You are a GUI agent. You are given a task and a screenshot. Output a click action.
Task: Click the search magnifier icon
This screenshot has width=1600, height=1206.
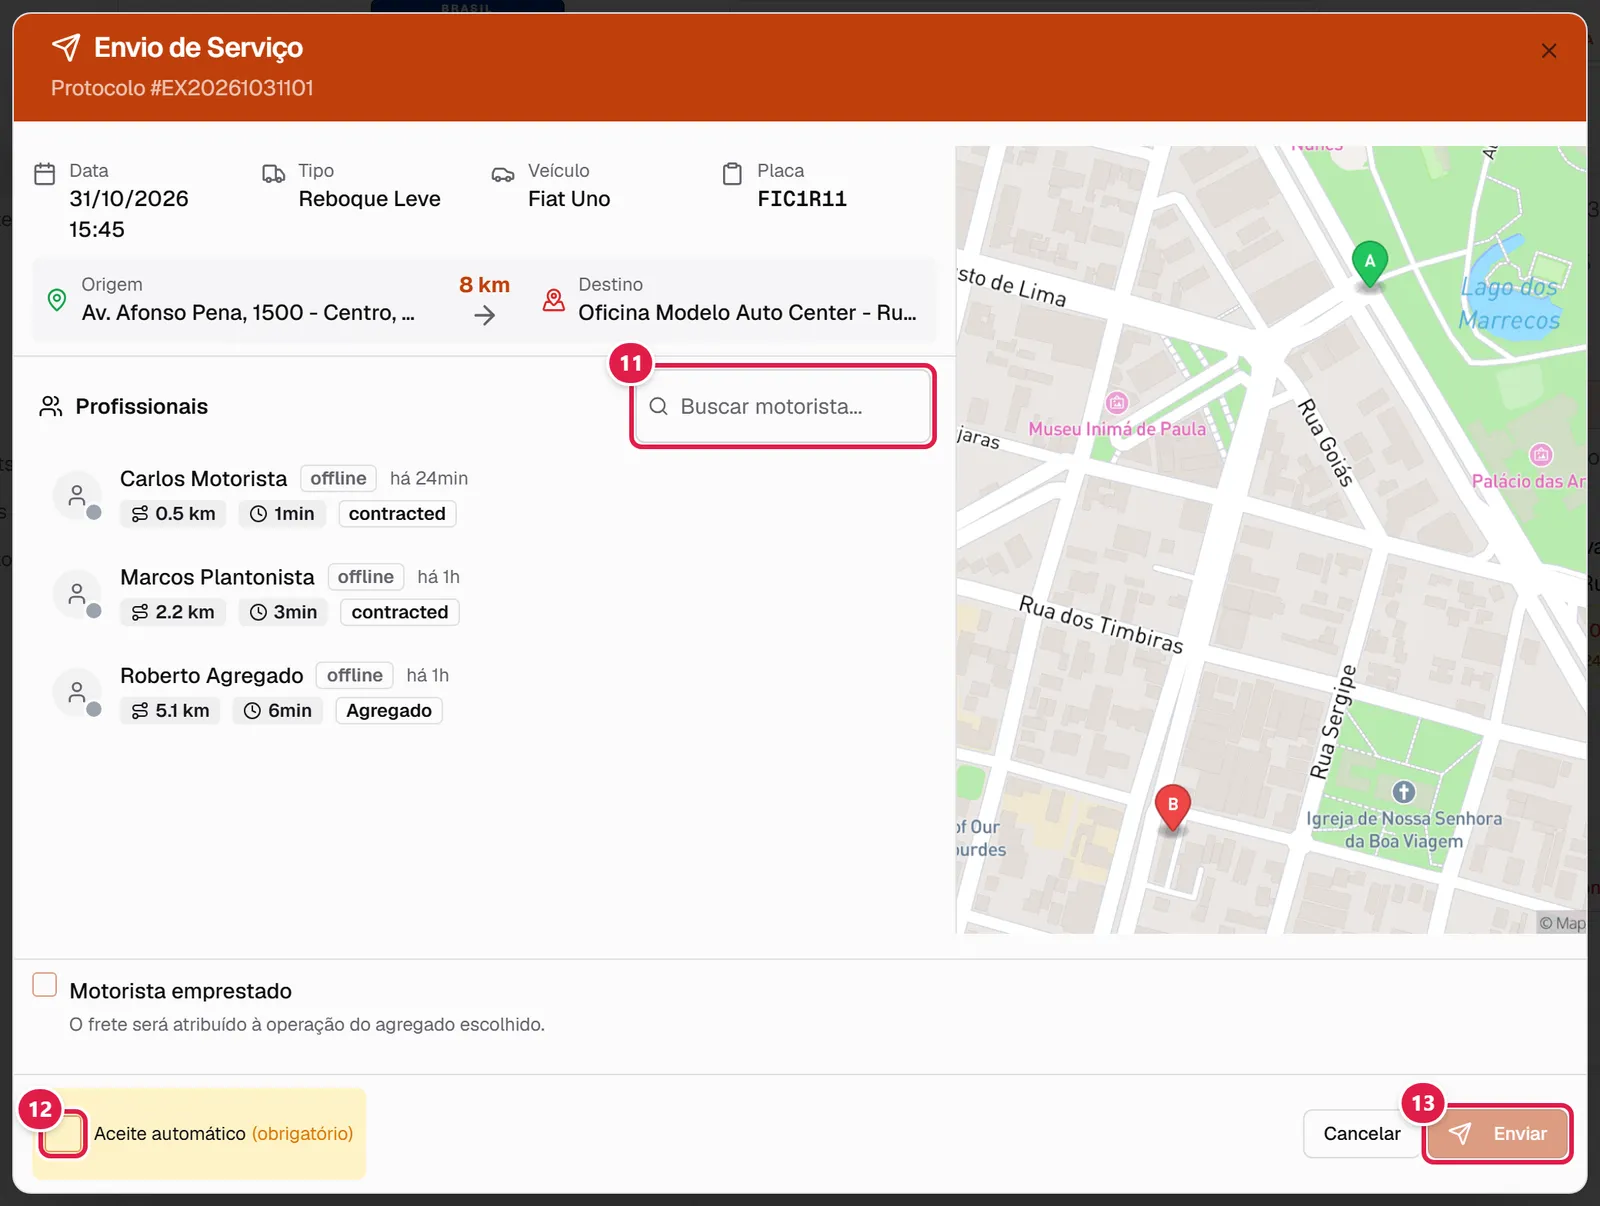(x=658, y=406)
